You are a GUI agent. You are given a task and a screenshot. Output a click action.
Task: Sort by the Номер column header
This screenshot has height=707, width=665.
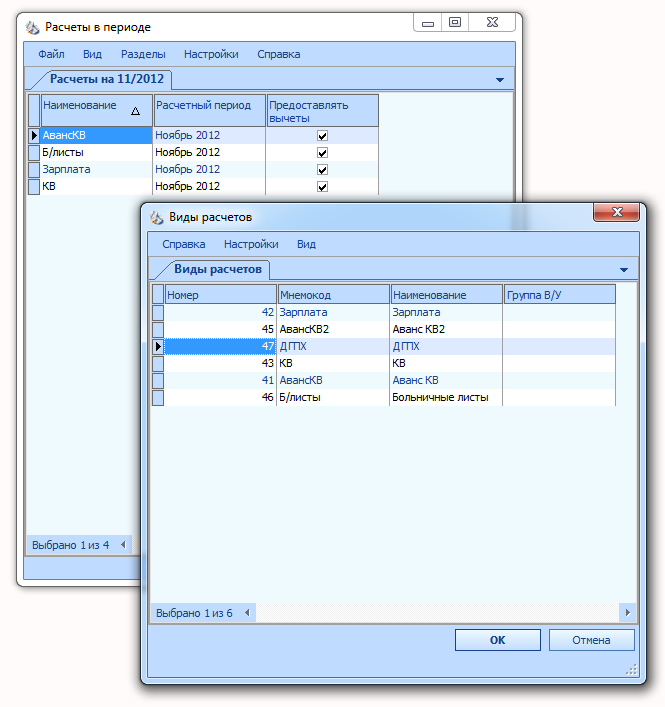point(220,294)
